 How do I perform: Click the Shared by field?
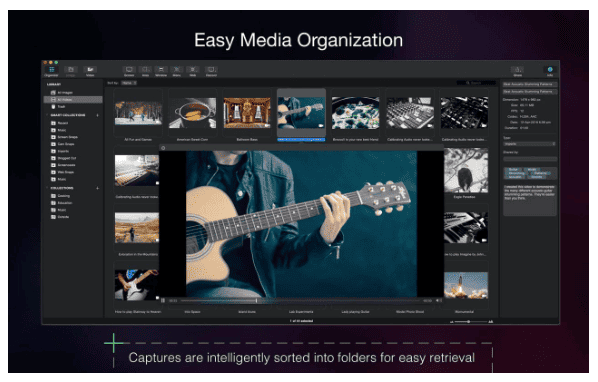(530, 159)
